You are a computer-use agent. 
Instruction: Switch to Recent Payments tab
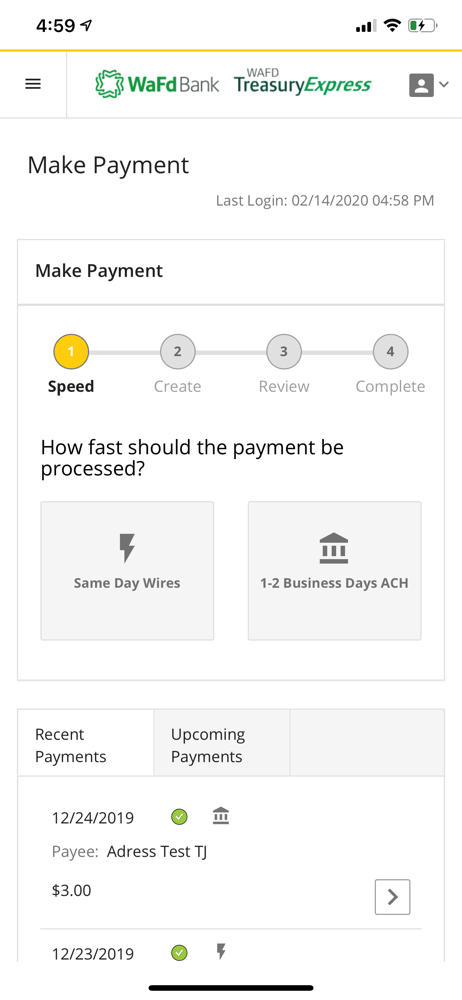point(86,742)
